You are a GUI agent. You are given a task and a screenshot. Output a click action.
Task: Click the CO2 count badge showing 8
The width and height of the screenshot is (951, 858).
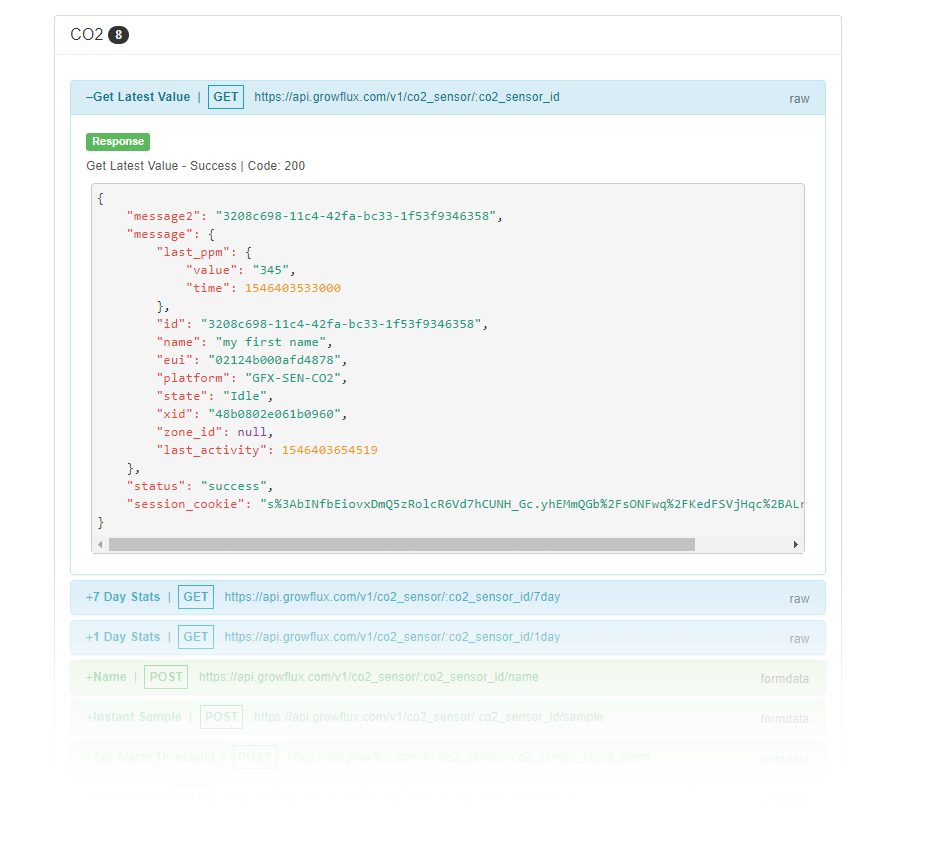coord(118,35)
